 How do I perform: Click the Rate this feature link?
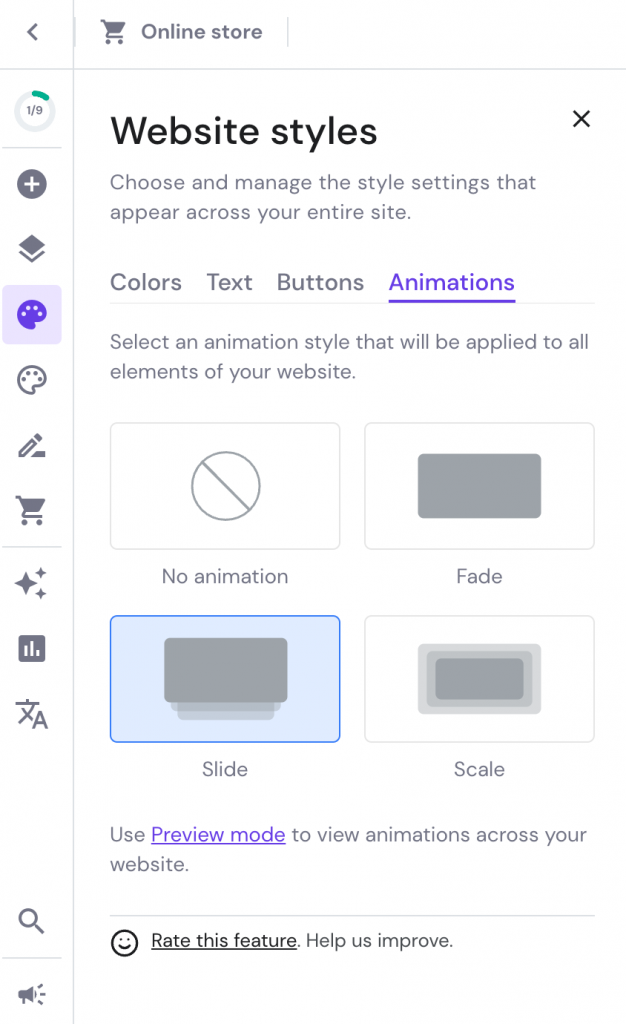pos(223,940)
